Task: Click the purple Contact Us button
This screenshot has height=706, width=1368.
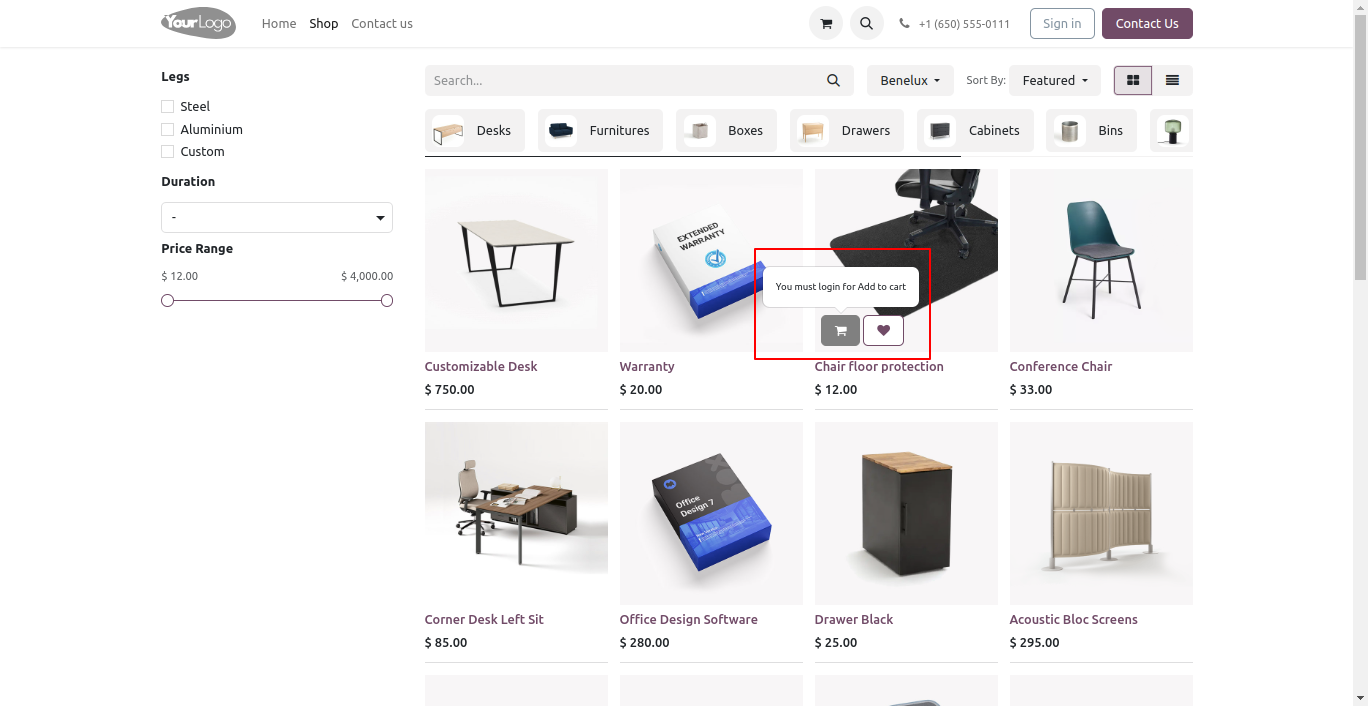Action: (1147, 23)
